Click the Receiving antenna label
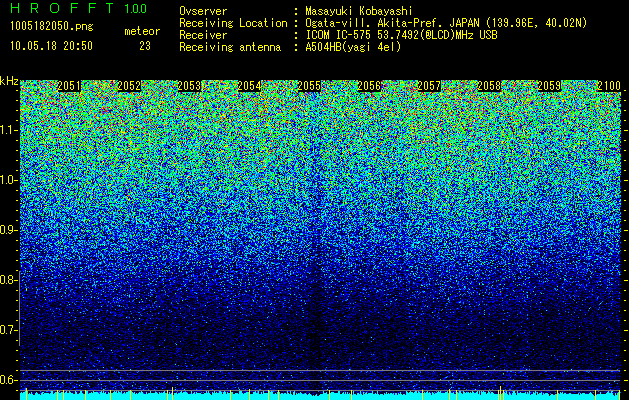Viewport: 629px width, 400px height. 230,47
